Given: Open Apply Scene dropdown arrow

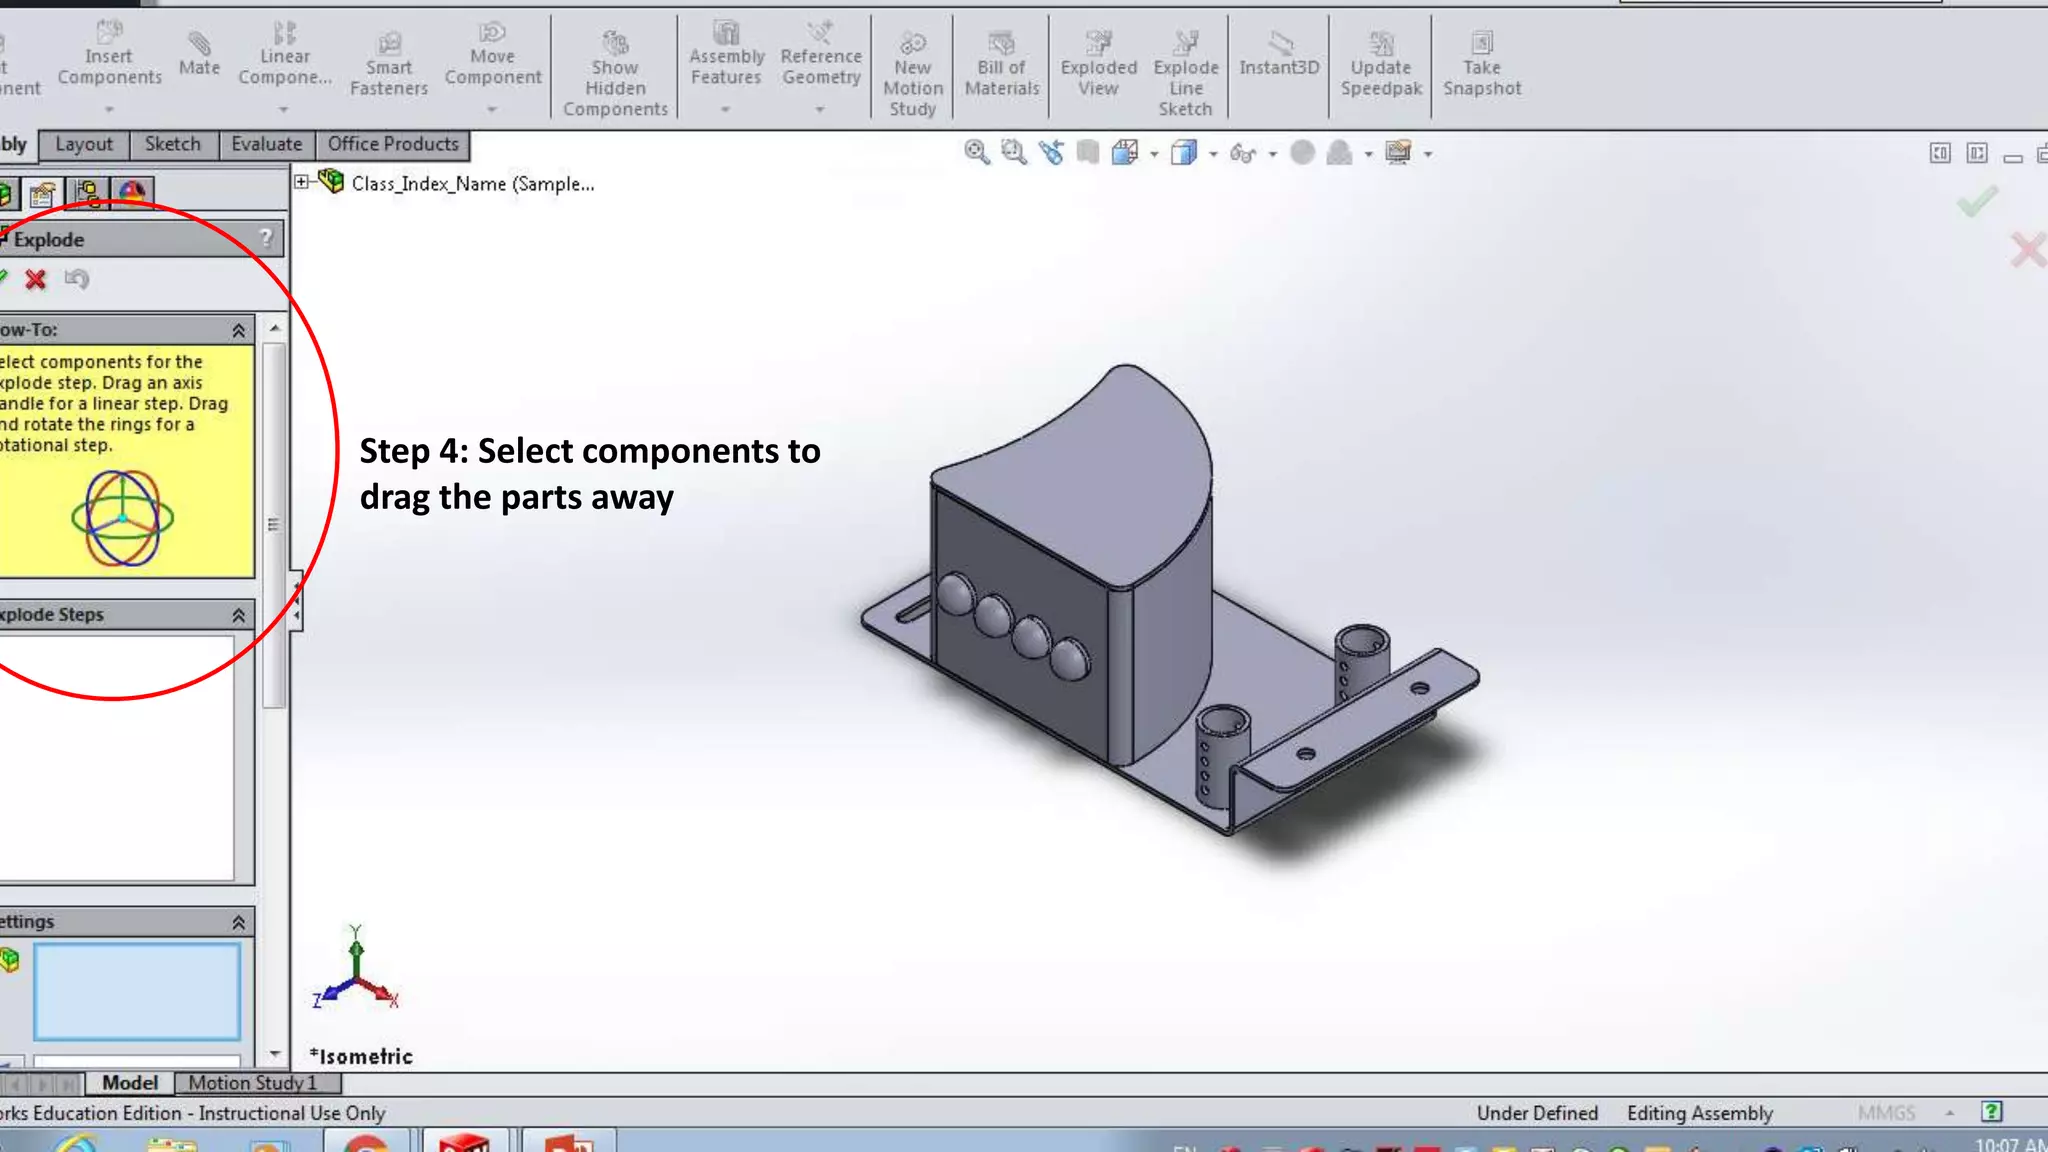Looking at the screenshot, I should (1368, 154).
